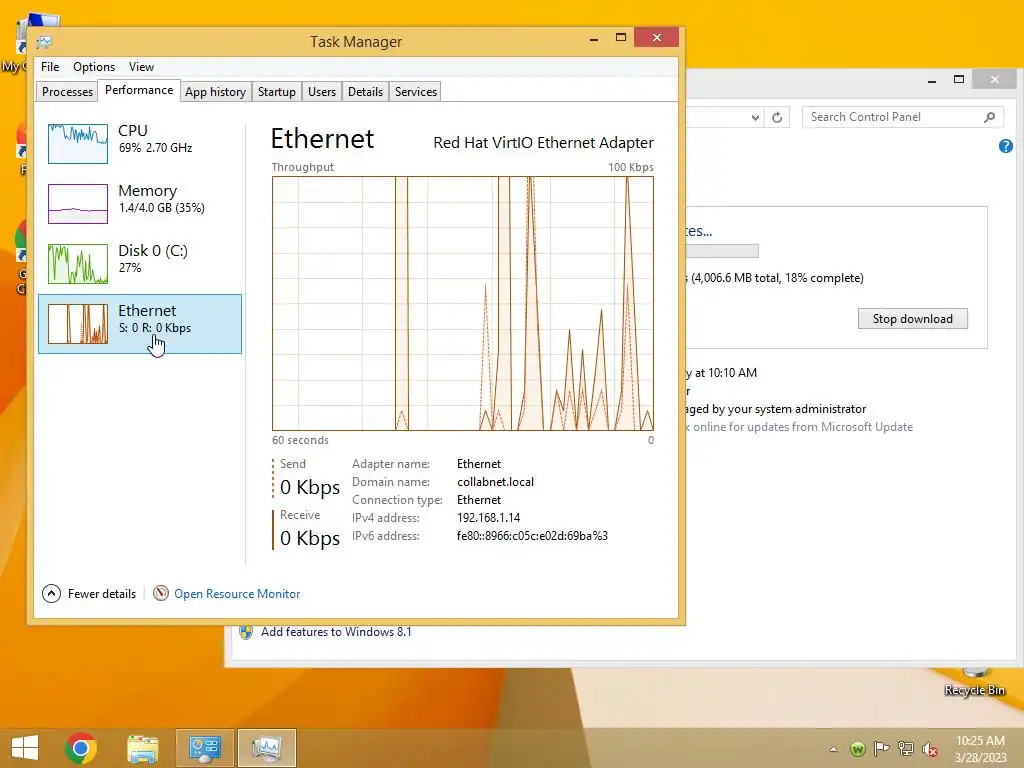Viewport: 1024px width, 768px height.
Task: Open the Windows Start button
Action: pos(25,748)
